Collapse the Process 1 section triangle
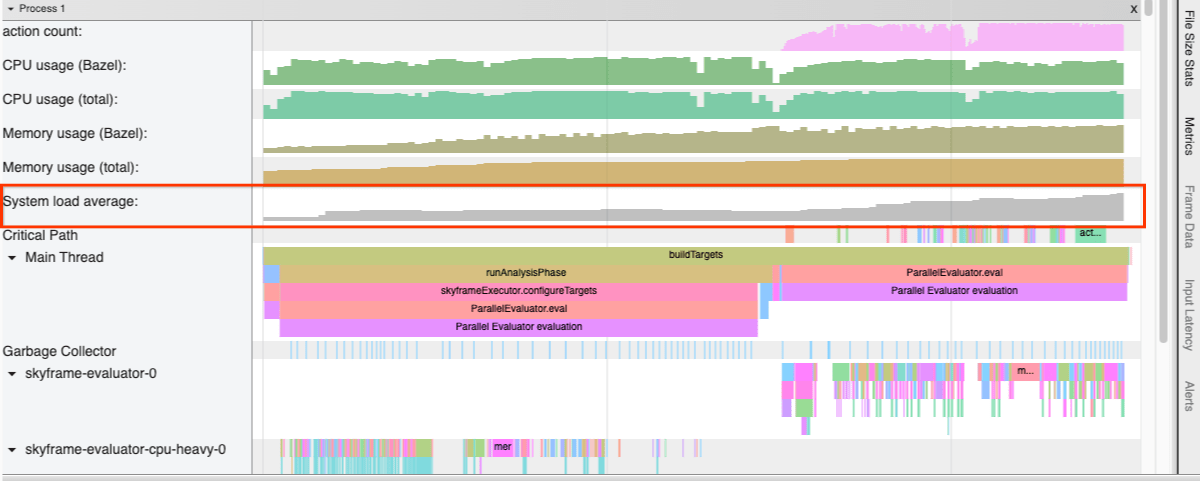Screen dimensions: 1200x481 (x=10, y=8)
